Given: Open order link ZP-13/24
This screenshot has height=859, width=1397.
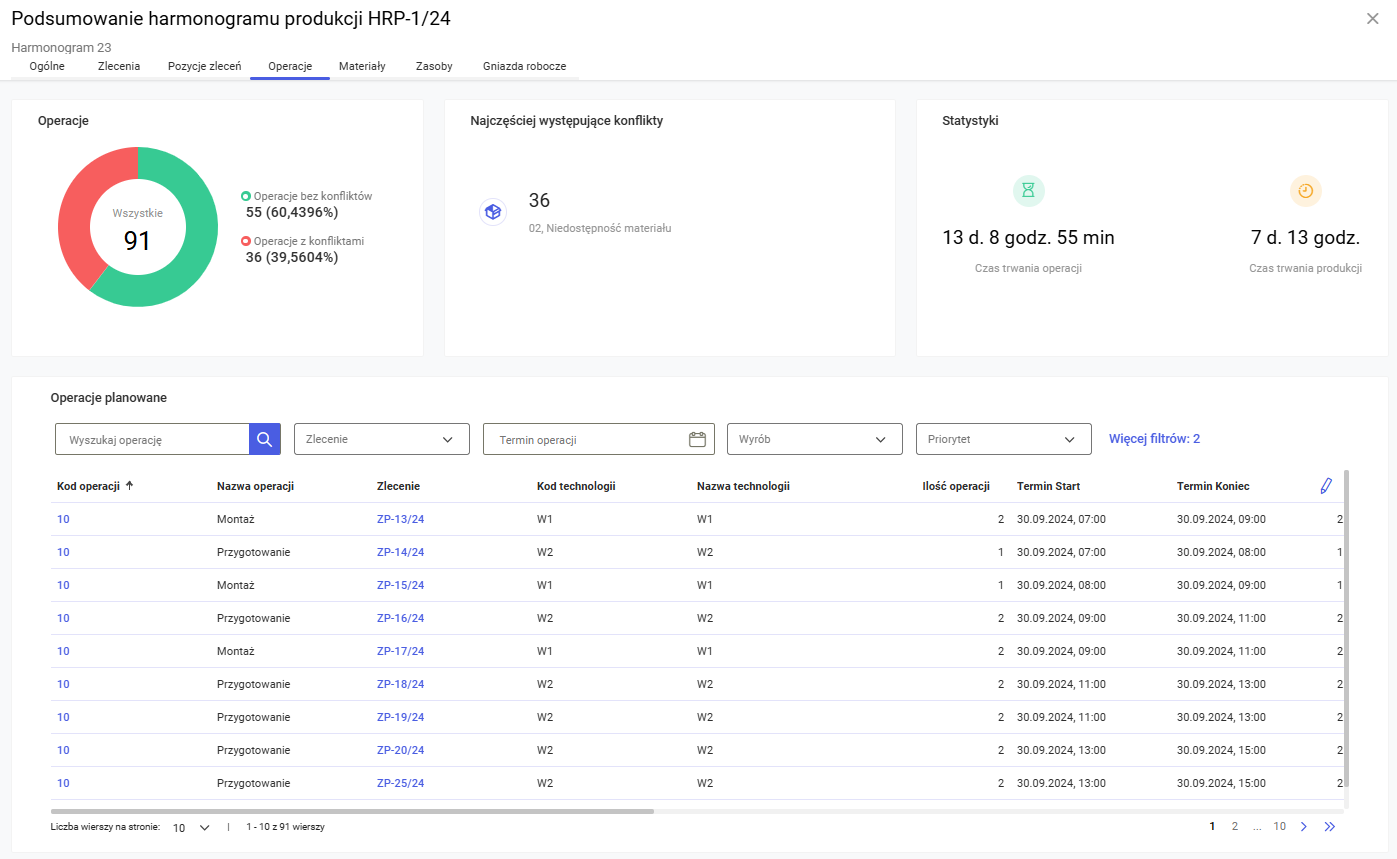Looking at the screenshot, I should click(400, 519).
